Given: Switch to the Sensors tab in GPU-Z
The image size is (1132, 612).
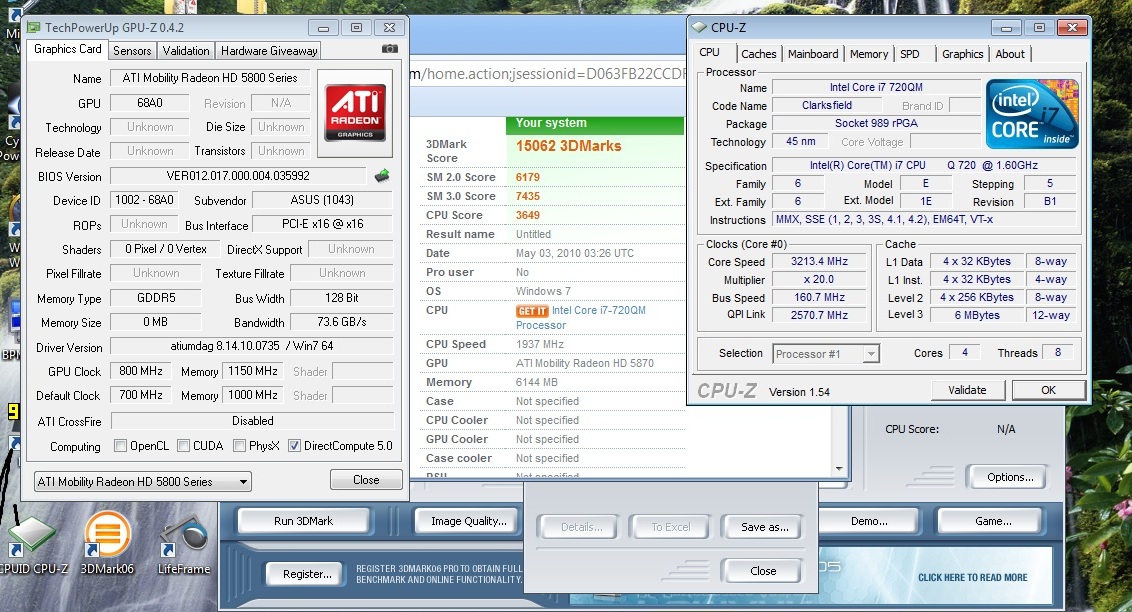Looking at the screenshot, I should point(132,51).
